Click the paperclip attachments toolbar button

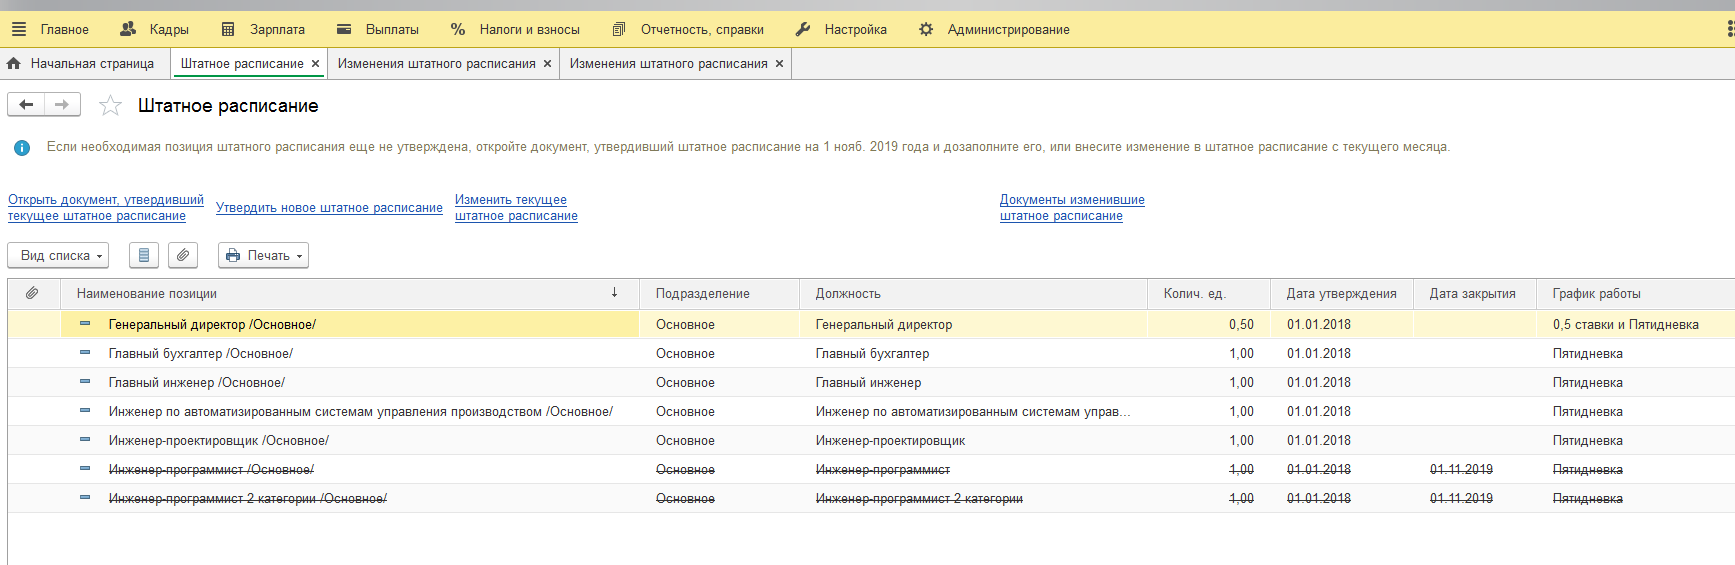tap(183, 256)
